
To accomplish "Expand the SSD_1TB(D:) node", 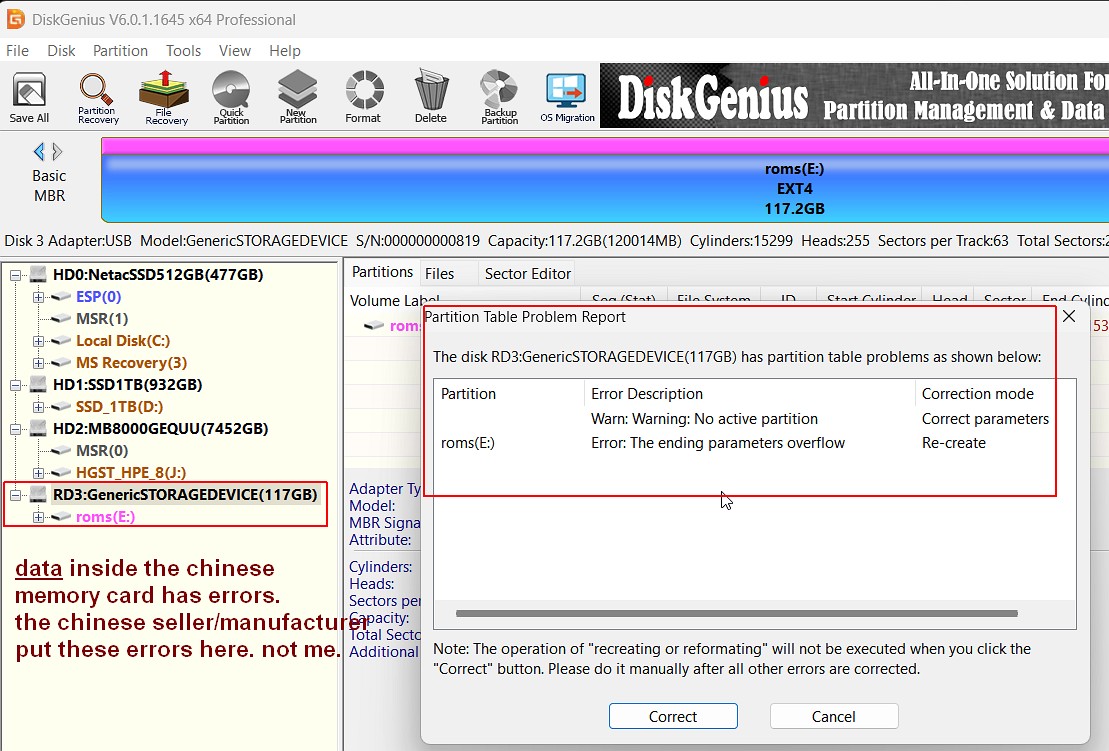I will point(38,407).
